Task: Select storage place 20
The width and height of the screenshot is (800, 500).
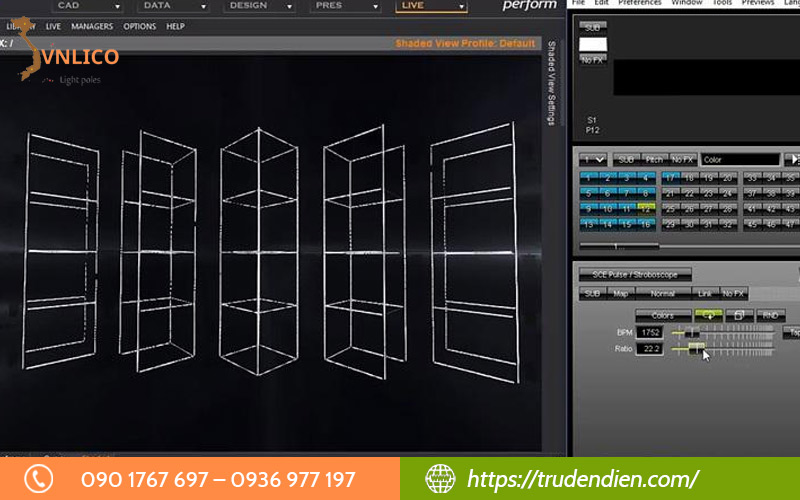Action: [x=728, y=178]
